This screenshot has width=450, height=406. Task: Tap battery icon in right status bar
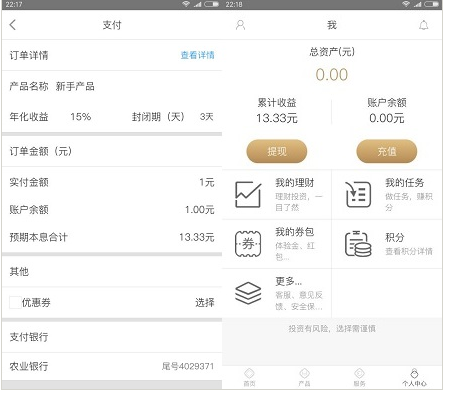[431, 4]
